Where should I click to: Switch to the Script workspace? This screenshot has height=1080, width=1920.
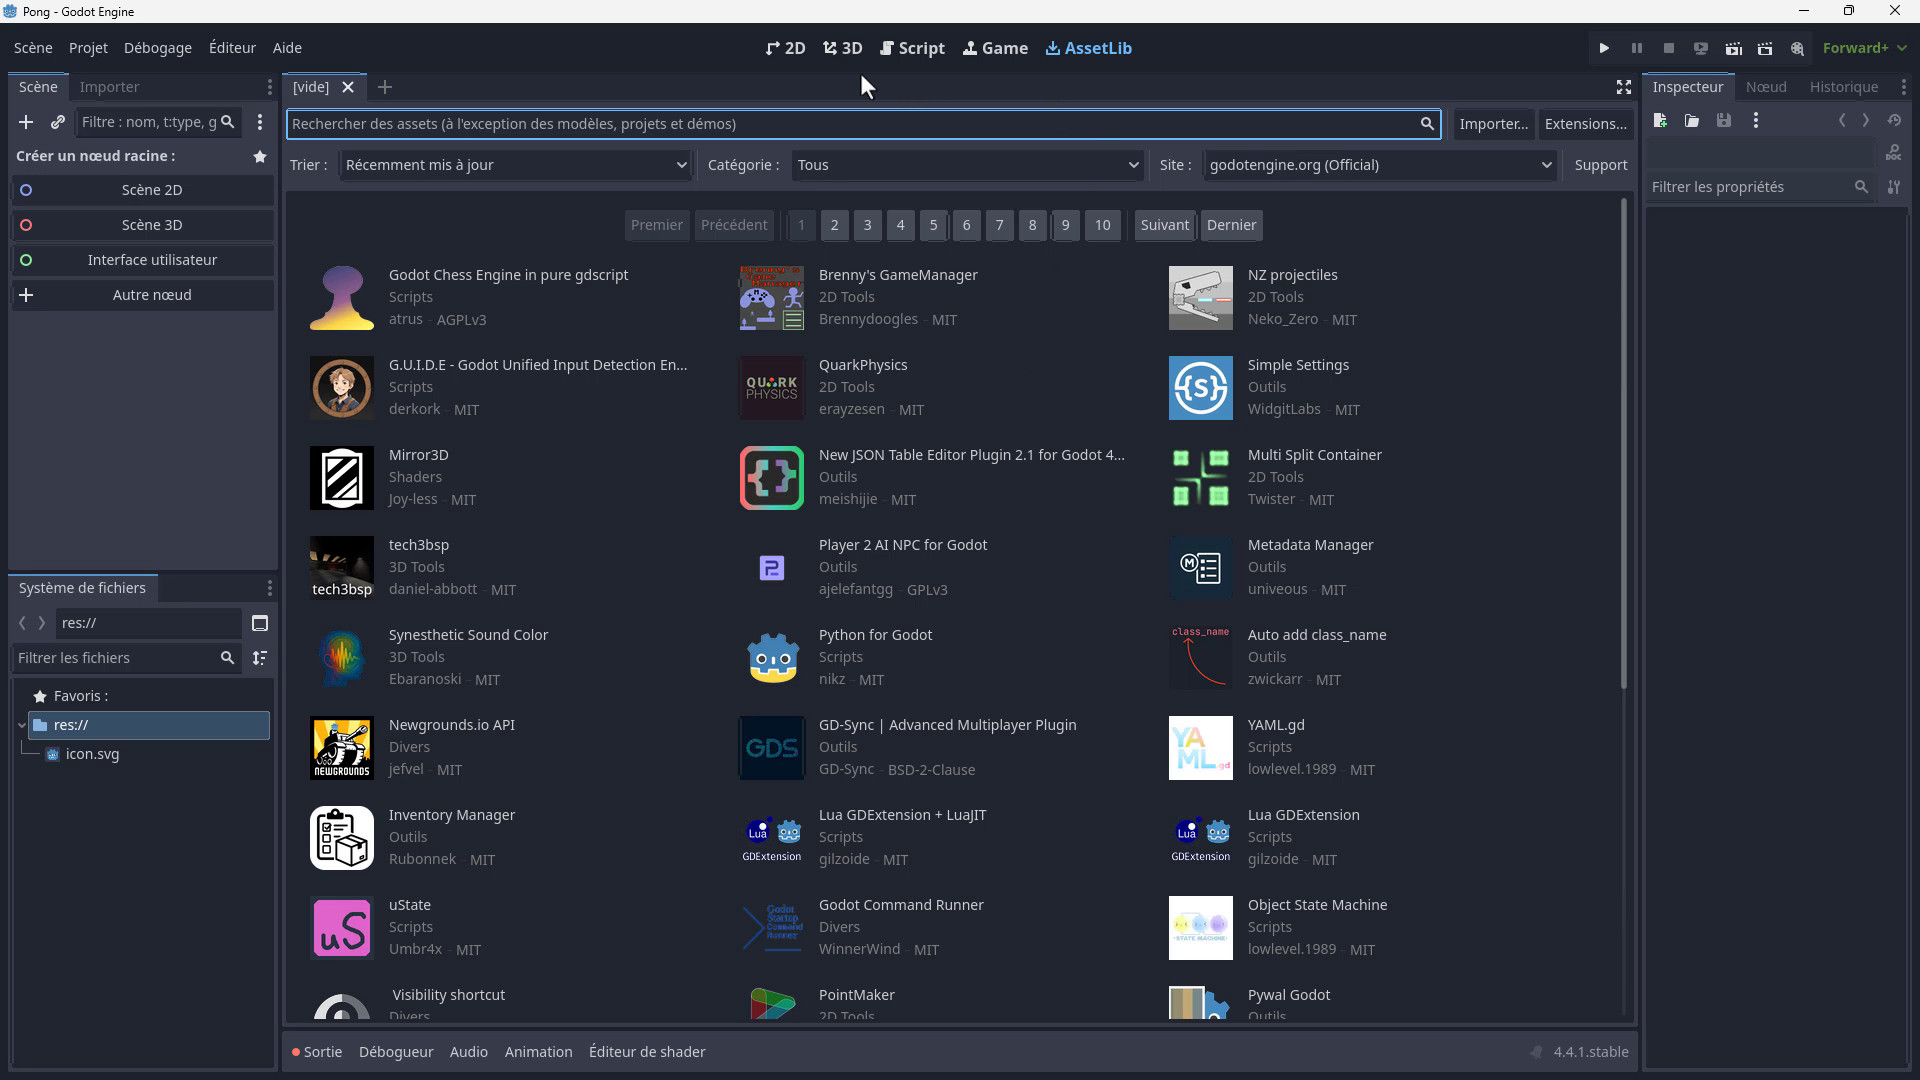click(x=912, y=48)
